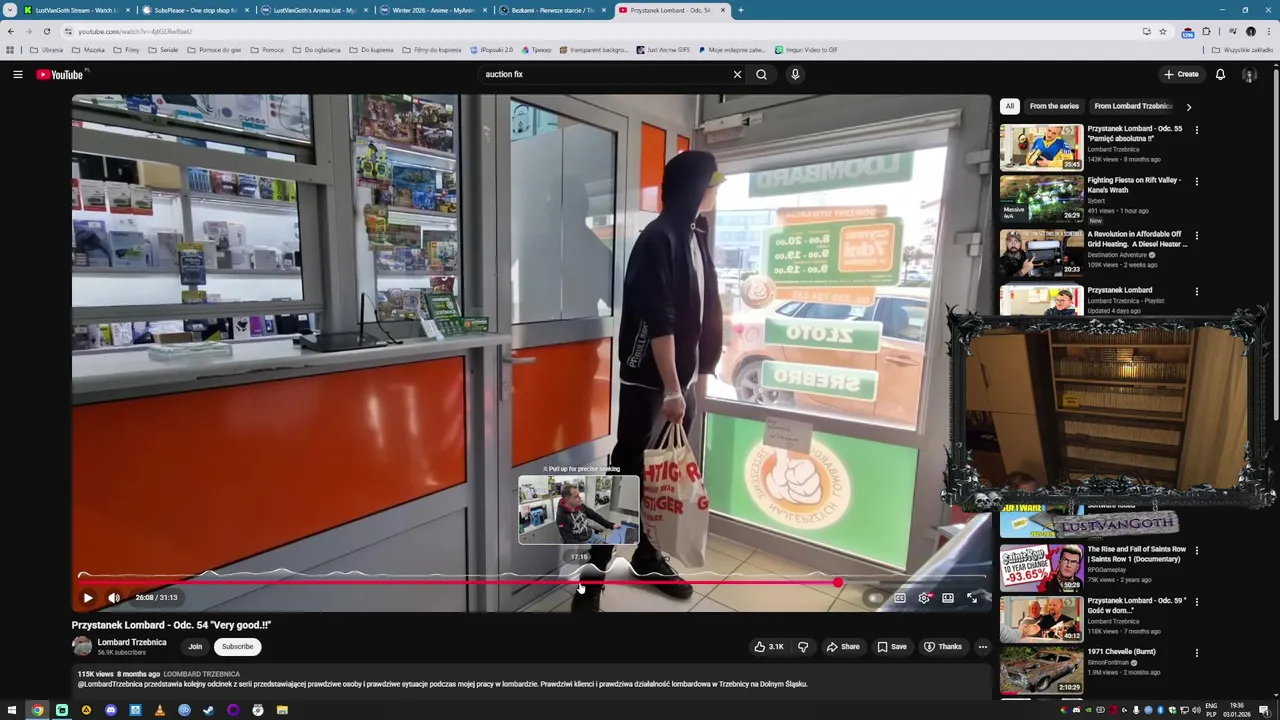Image resolution: width=1280 pixels, height=720 pixels.
Task: Open the 'Just Anime GIFS' bookmark
Action: pyautogui.click(x=663, y=49)
